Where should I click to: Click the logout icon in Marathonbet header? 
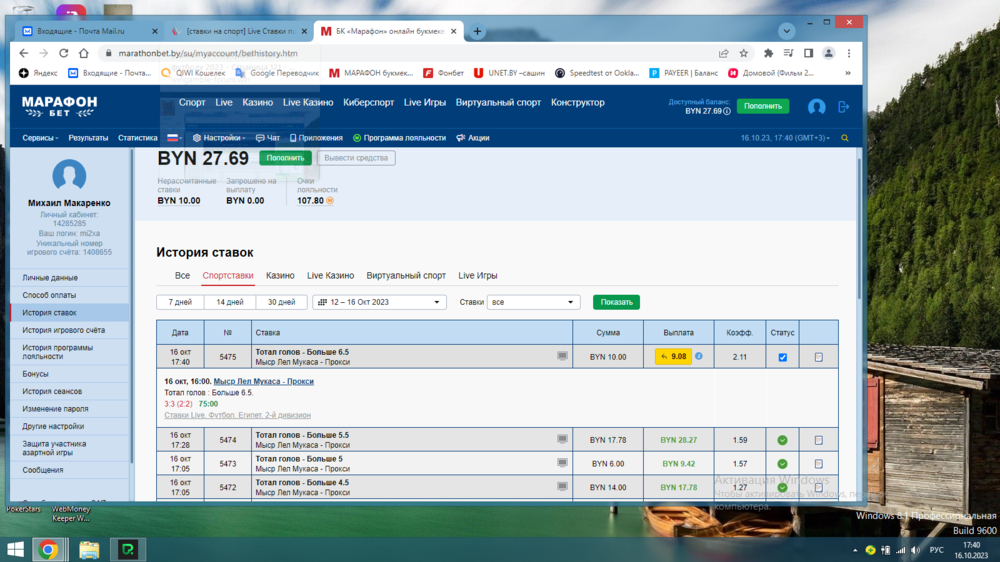tap(844, 107)
